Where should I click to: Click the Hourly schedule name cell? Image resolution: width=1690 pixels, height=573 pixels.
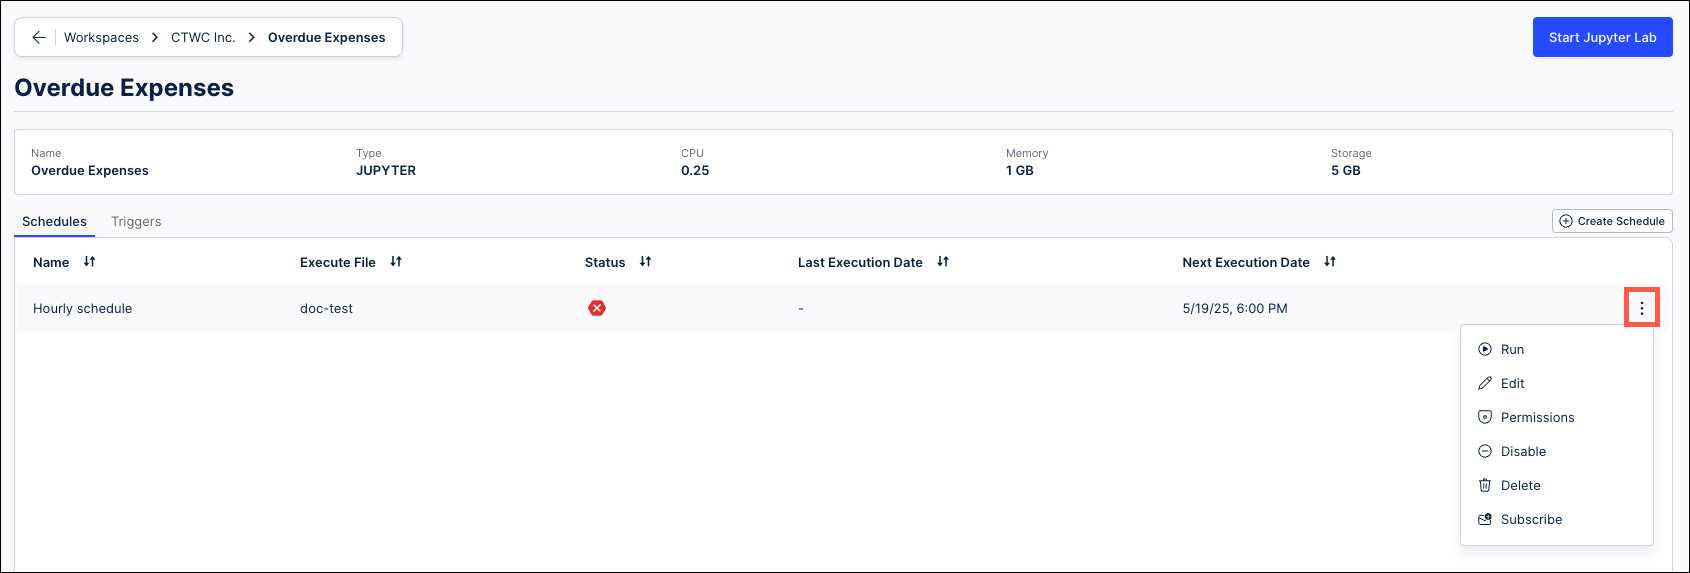(x=82, y=308)
